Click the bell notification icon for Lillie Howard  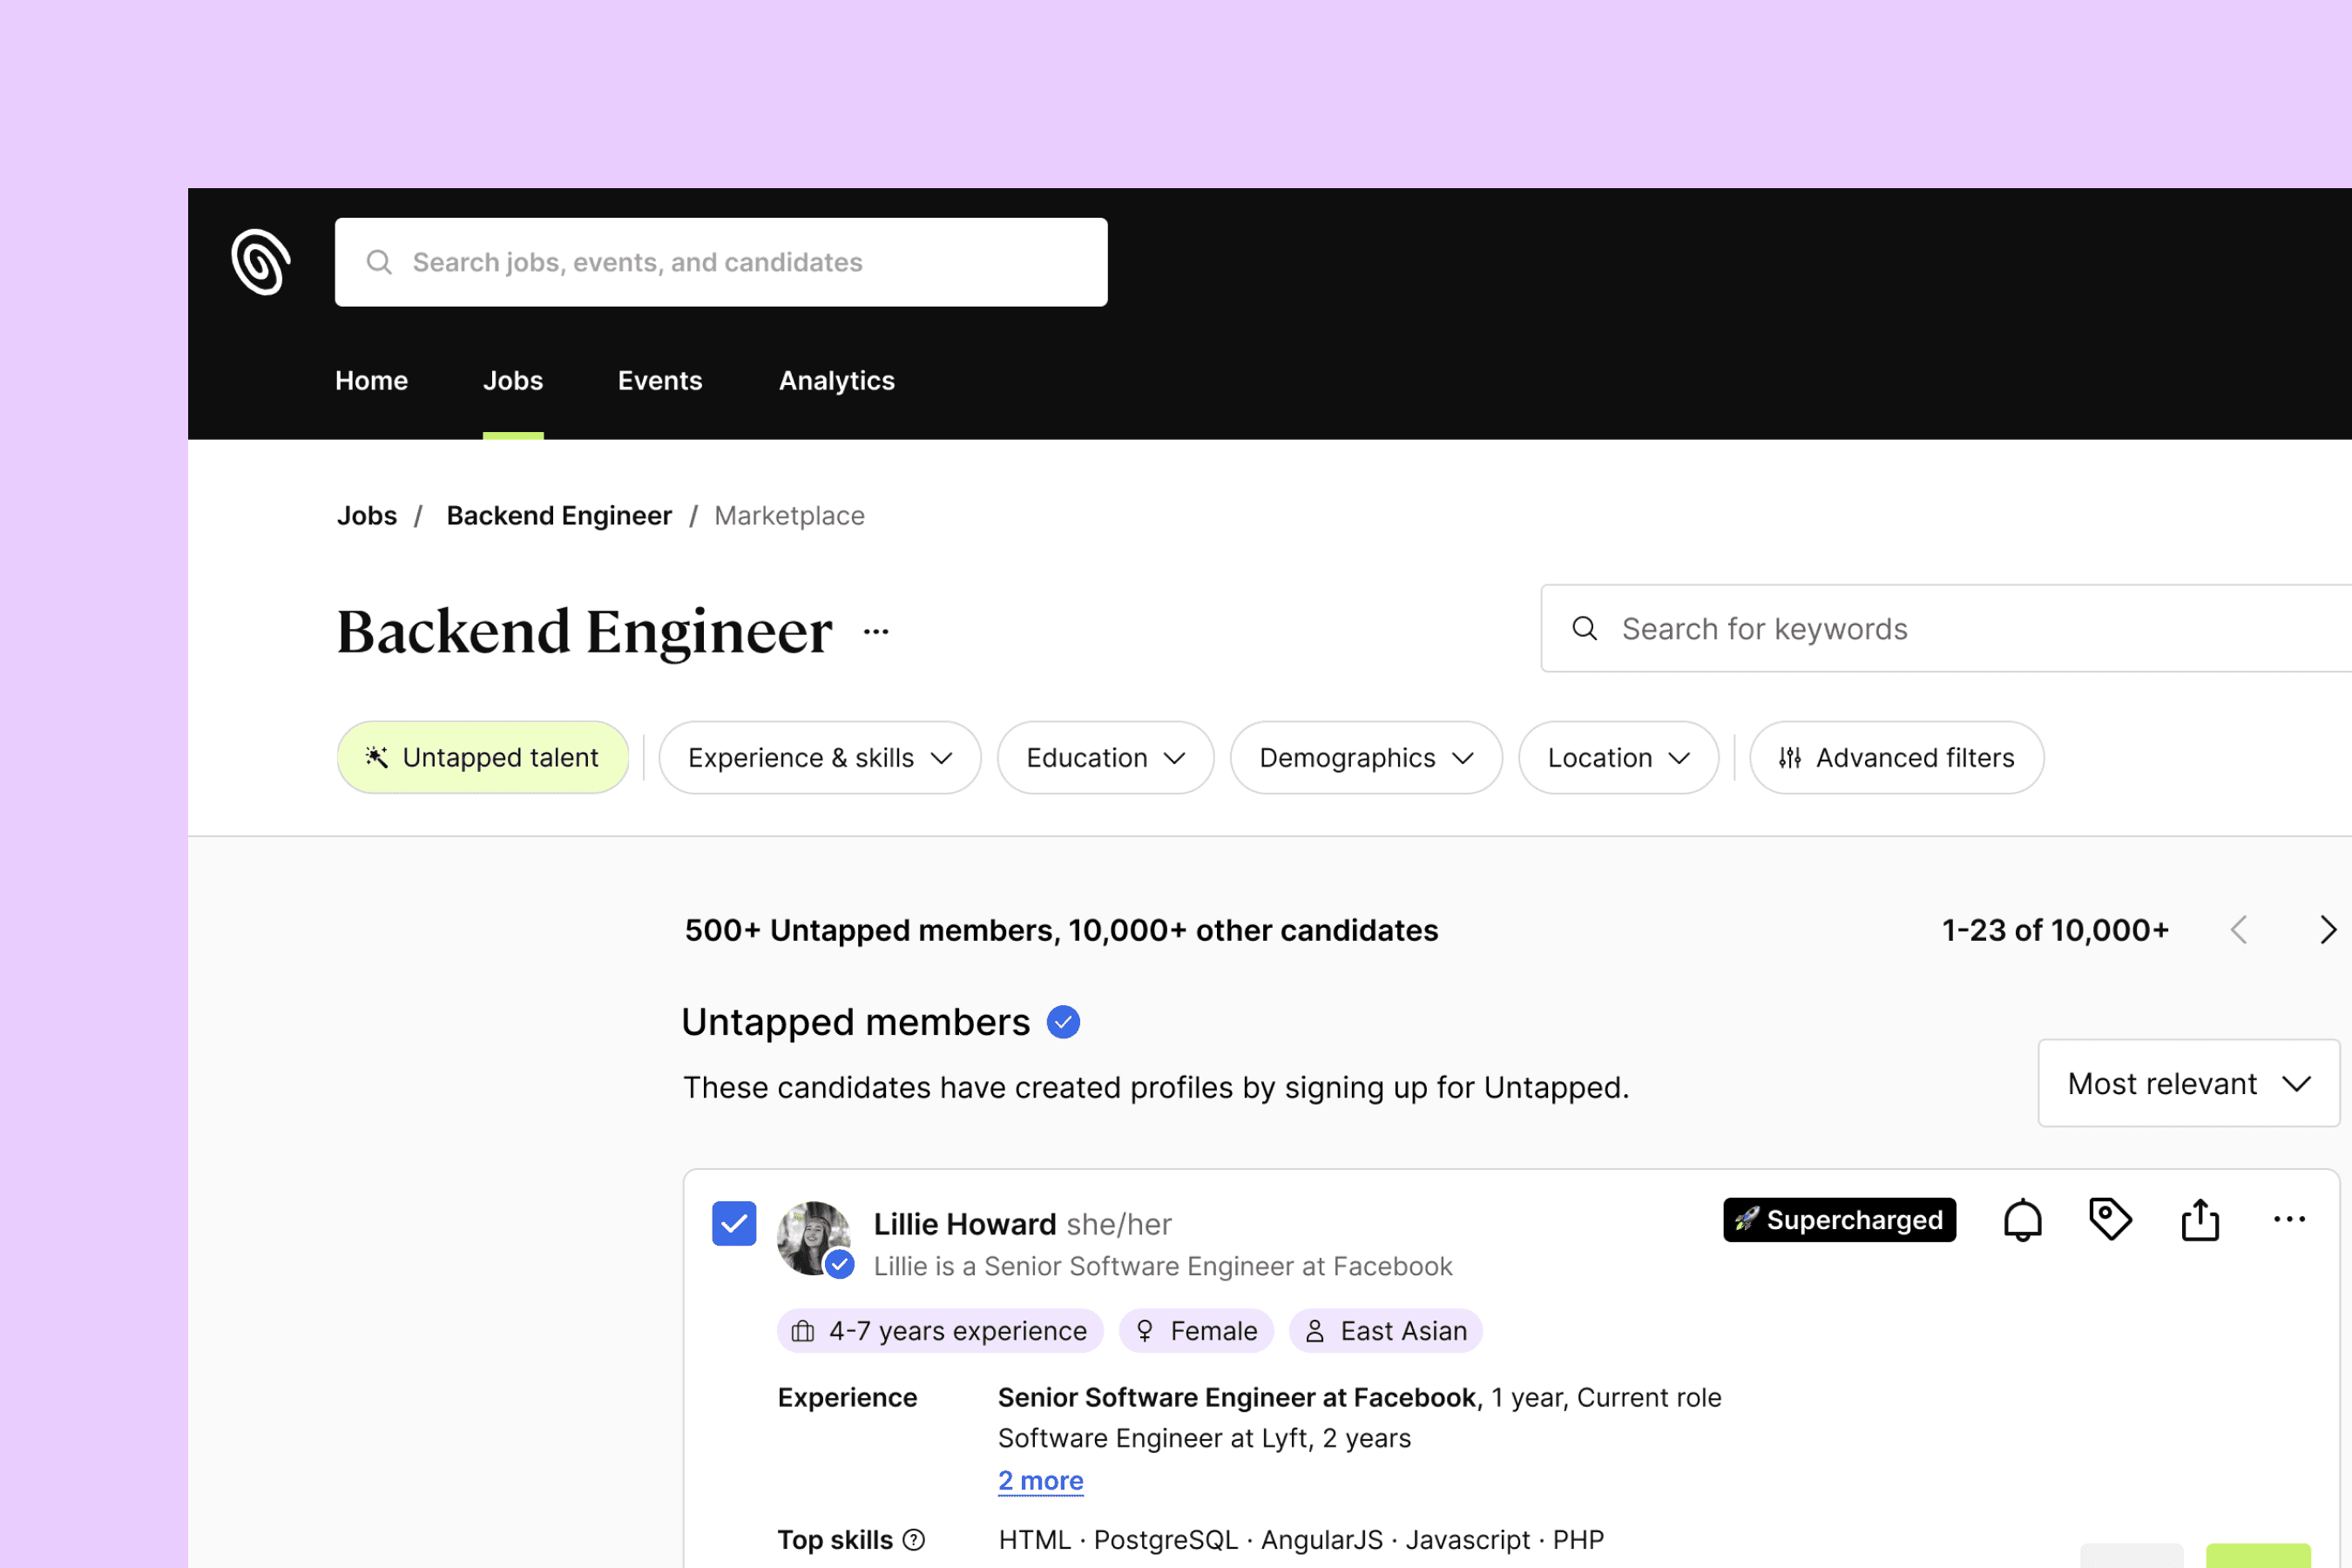pos(2022,1220)
